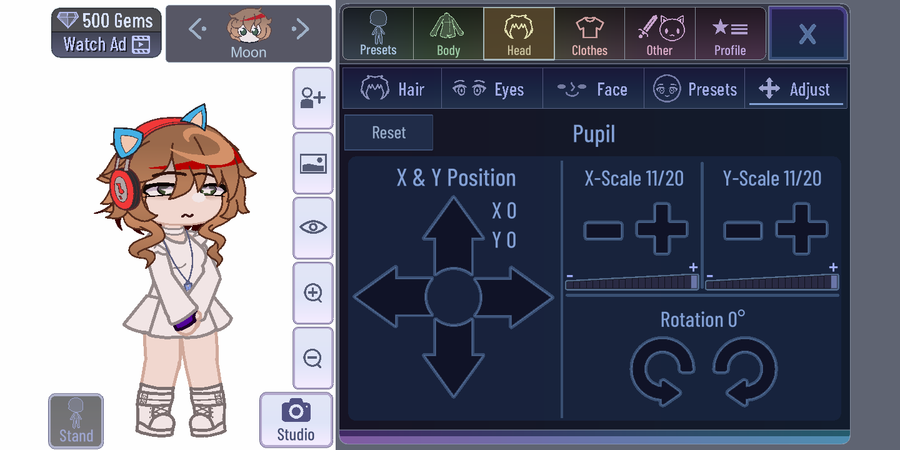Open the Clothes tab

589,34
